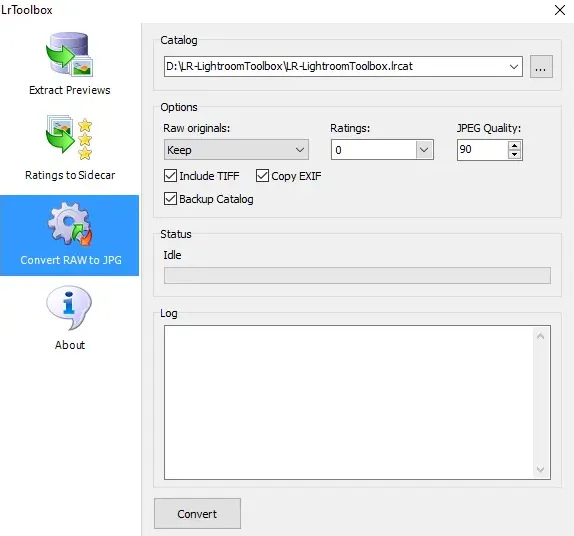
Task: Expand the Raw originals Keep dropdown
Action: 236,150
